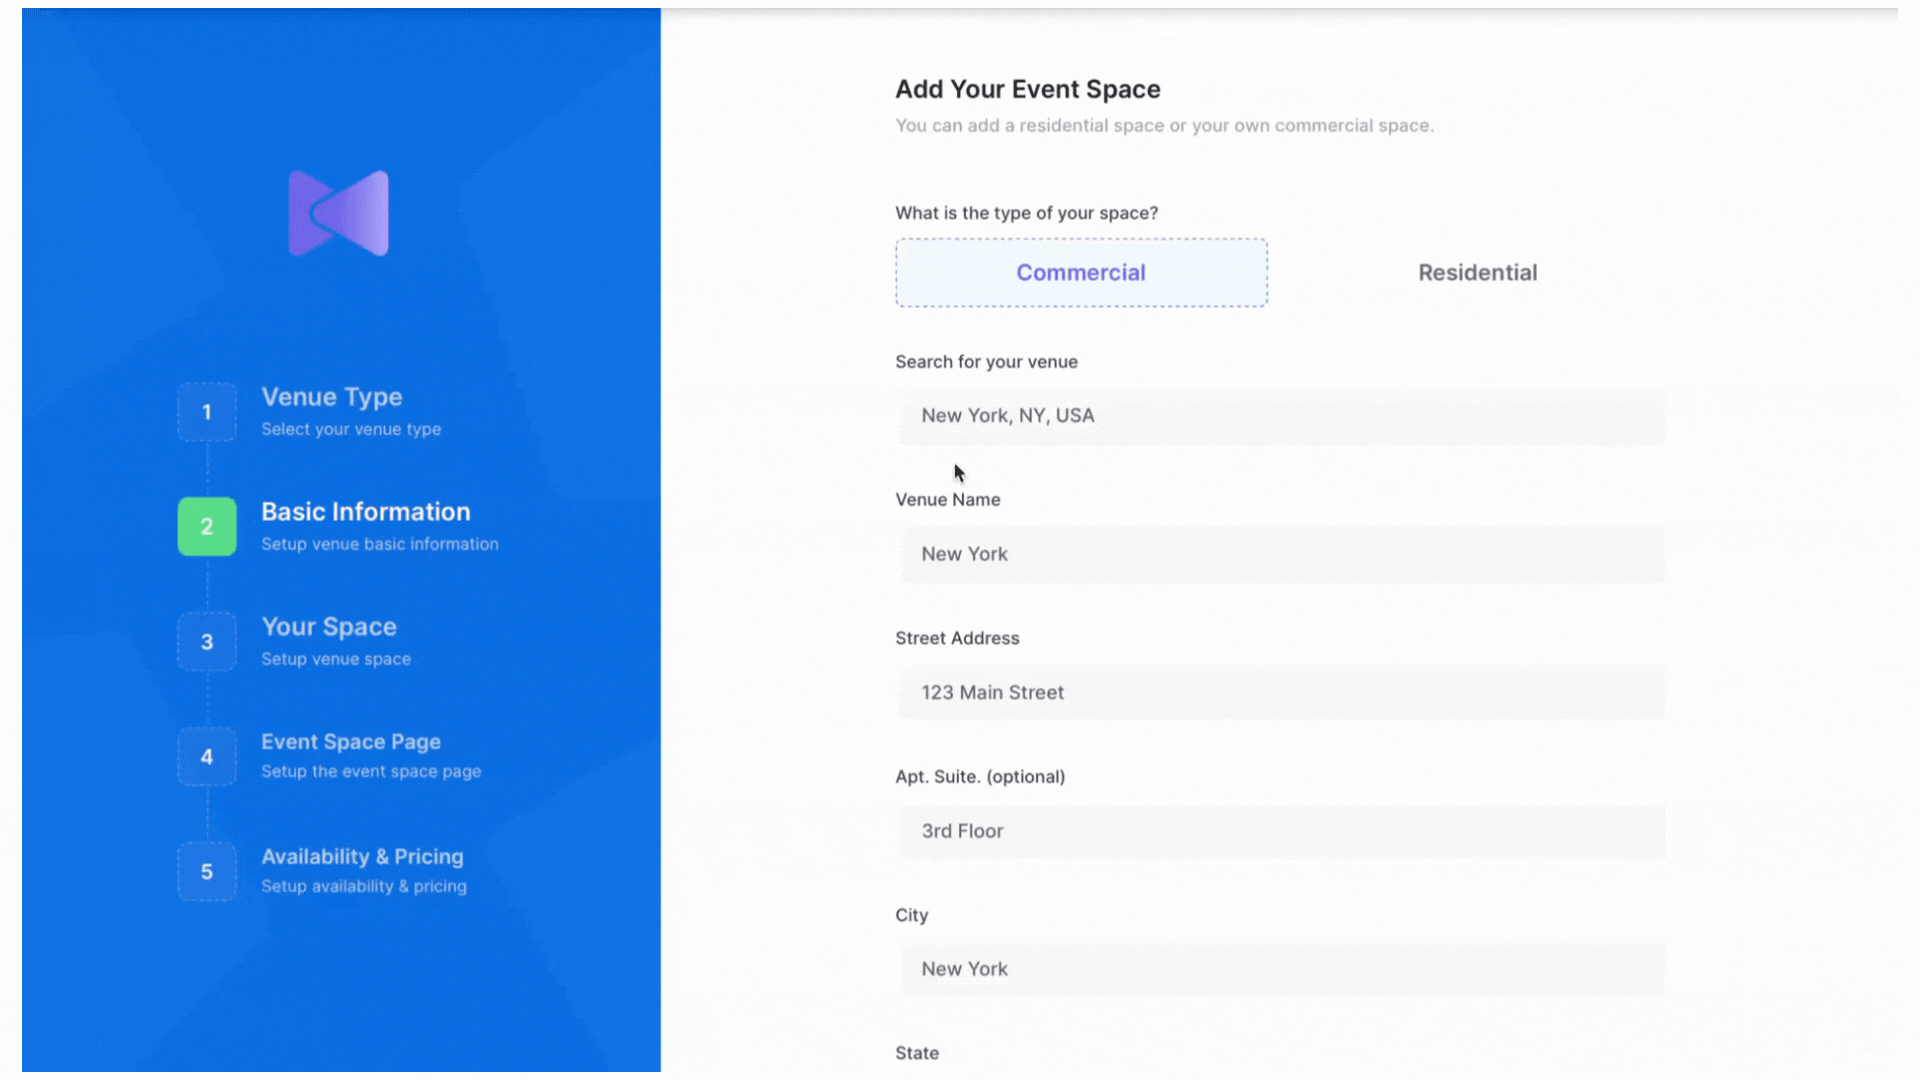Click the Street Address input field
This screenshot has height=1080, width=1920.
pyautogui.click(x=1281, y=693)
